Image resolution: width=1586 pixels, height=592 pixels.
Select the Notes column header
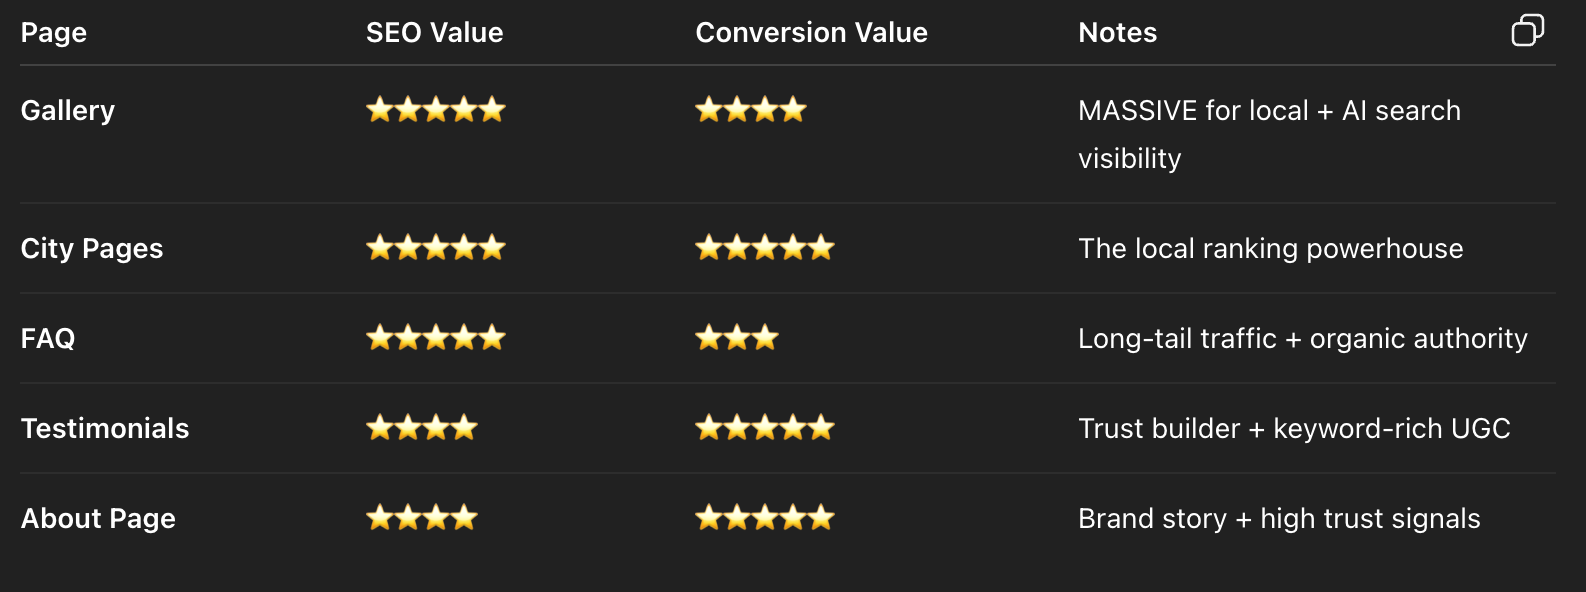1117,33
